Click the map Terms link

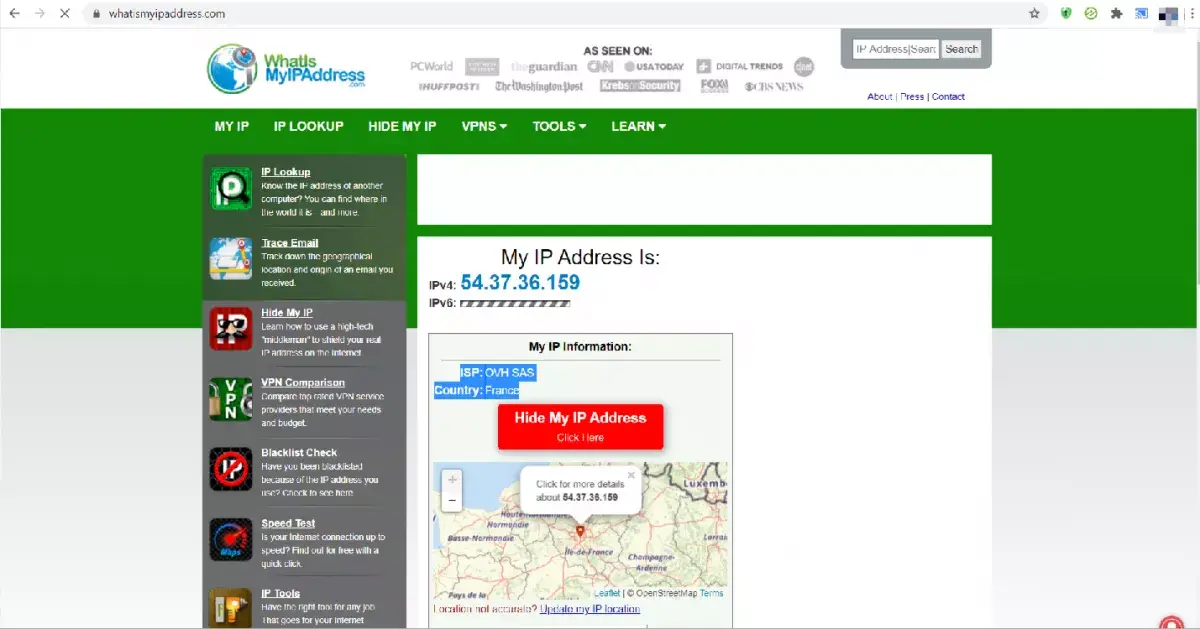click(711, 594)
